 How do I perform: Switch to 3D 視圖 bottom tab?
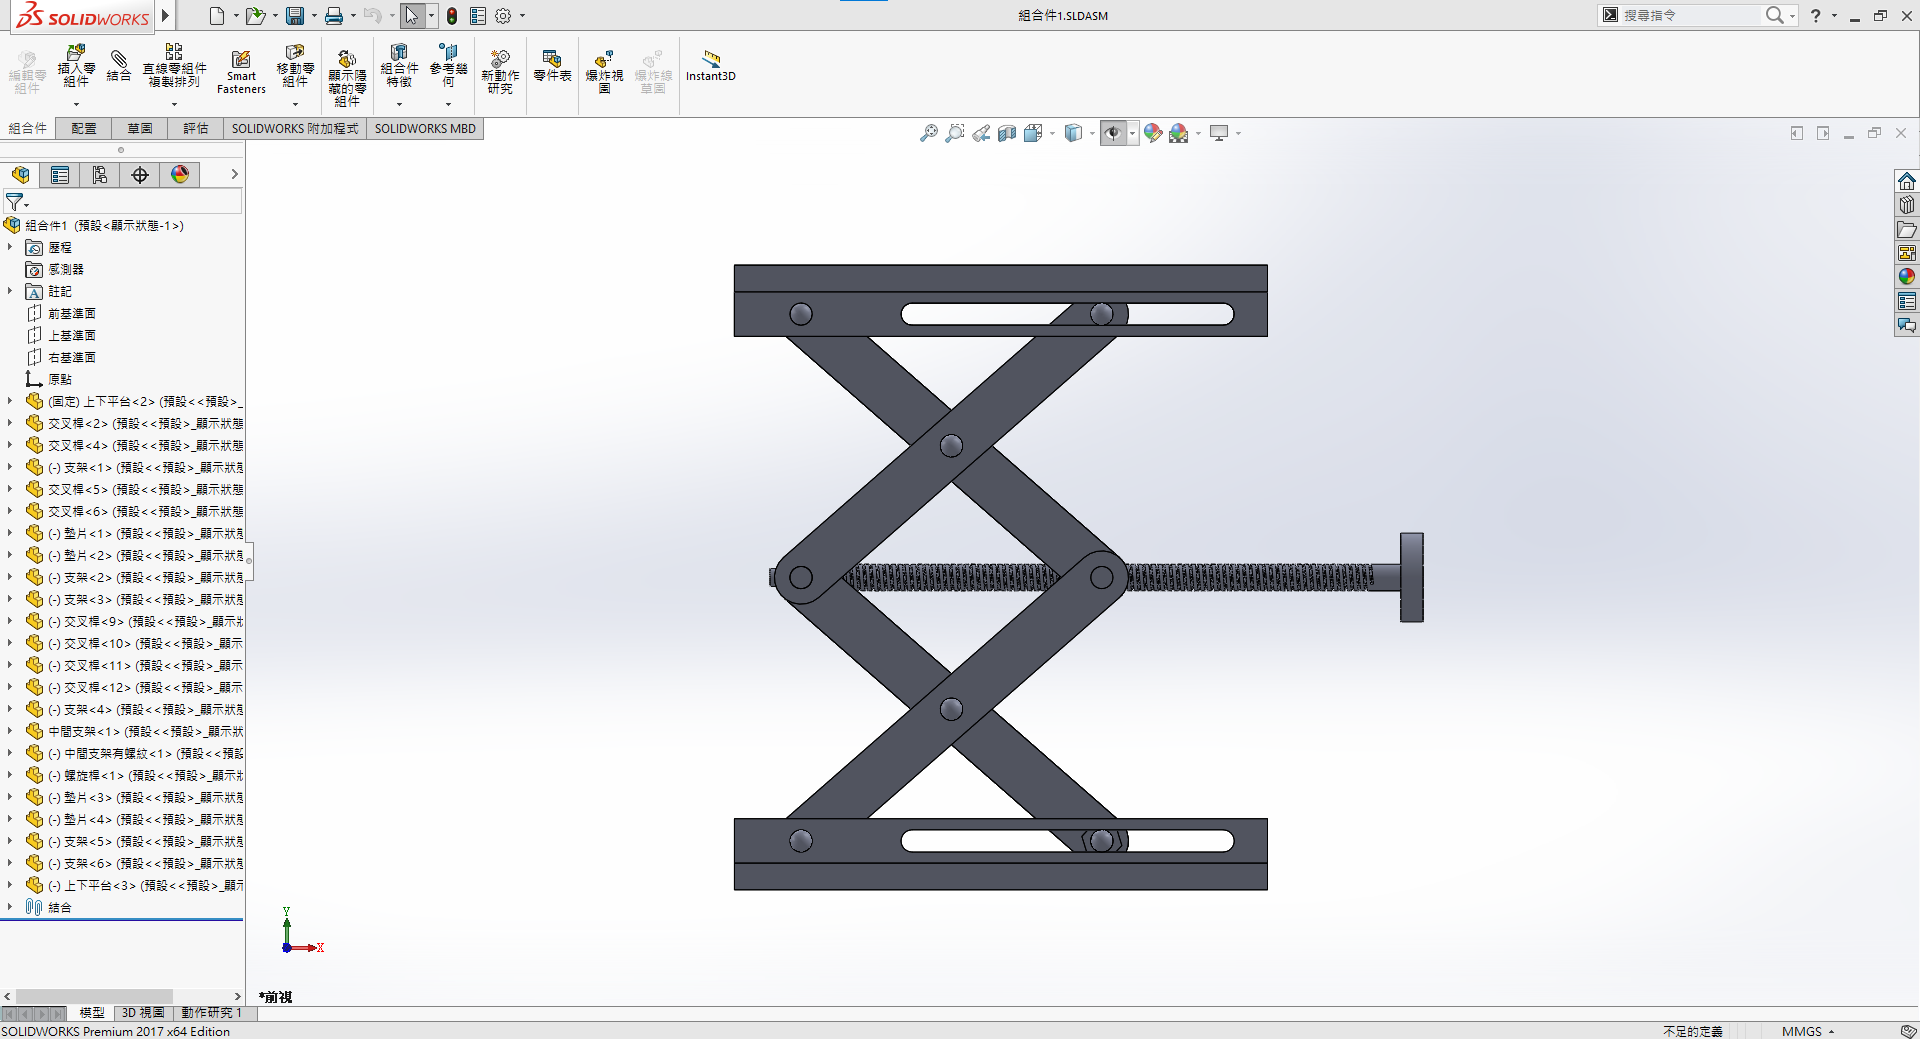(x=143, y=1013)
